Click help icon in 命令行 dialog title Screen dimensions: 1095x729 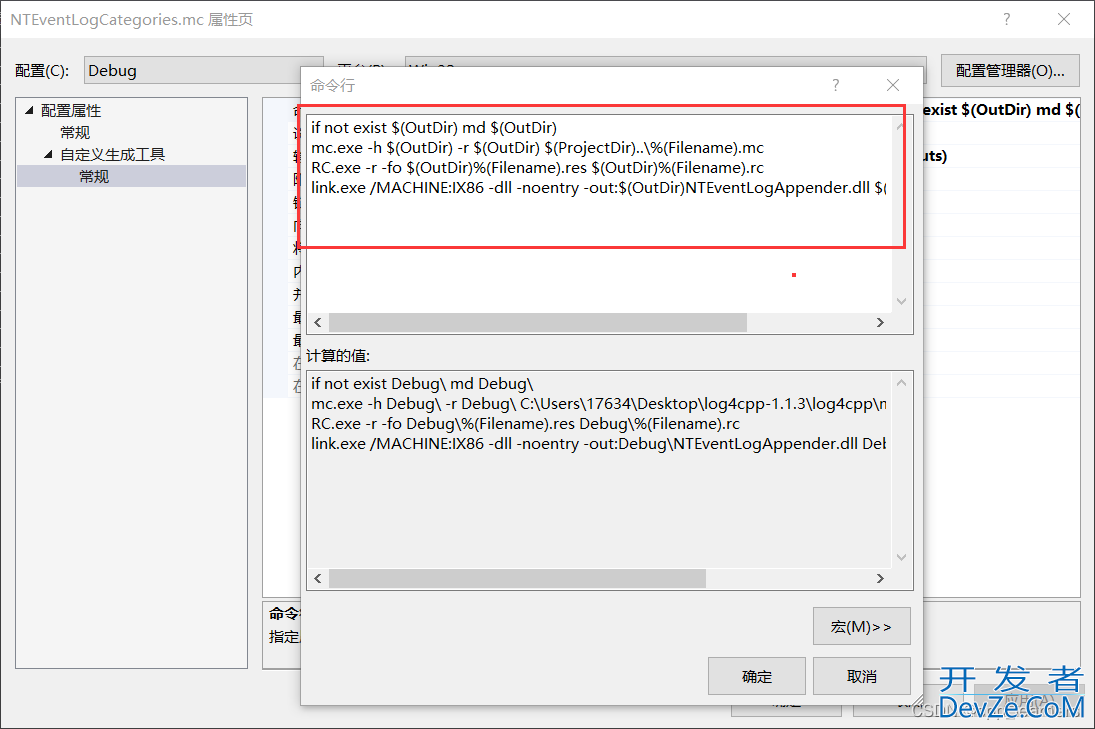point(836,85)
